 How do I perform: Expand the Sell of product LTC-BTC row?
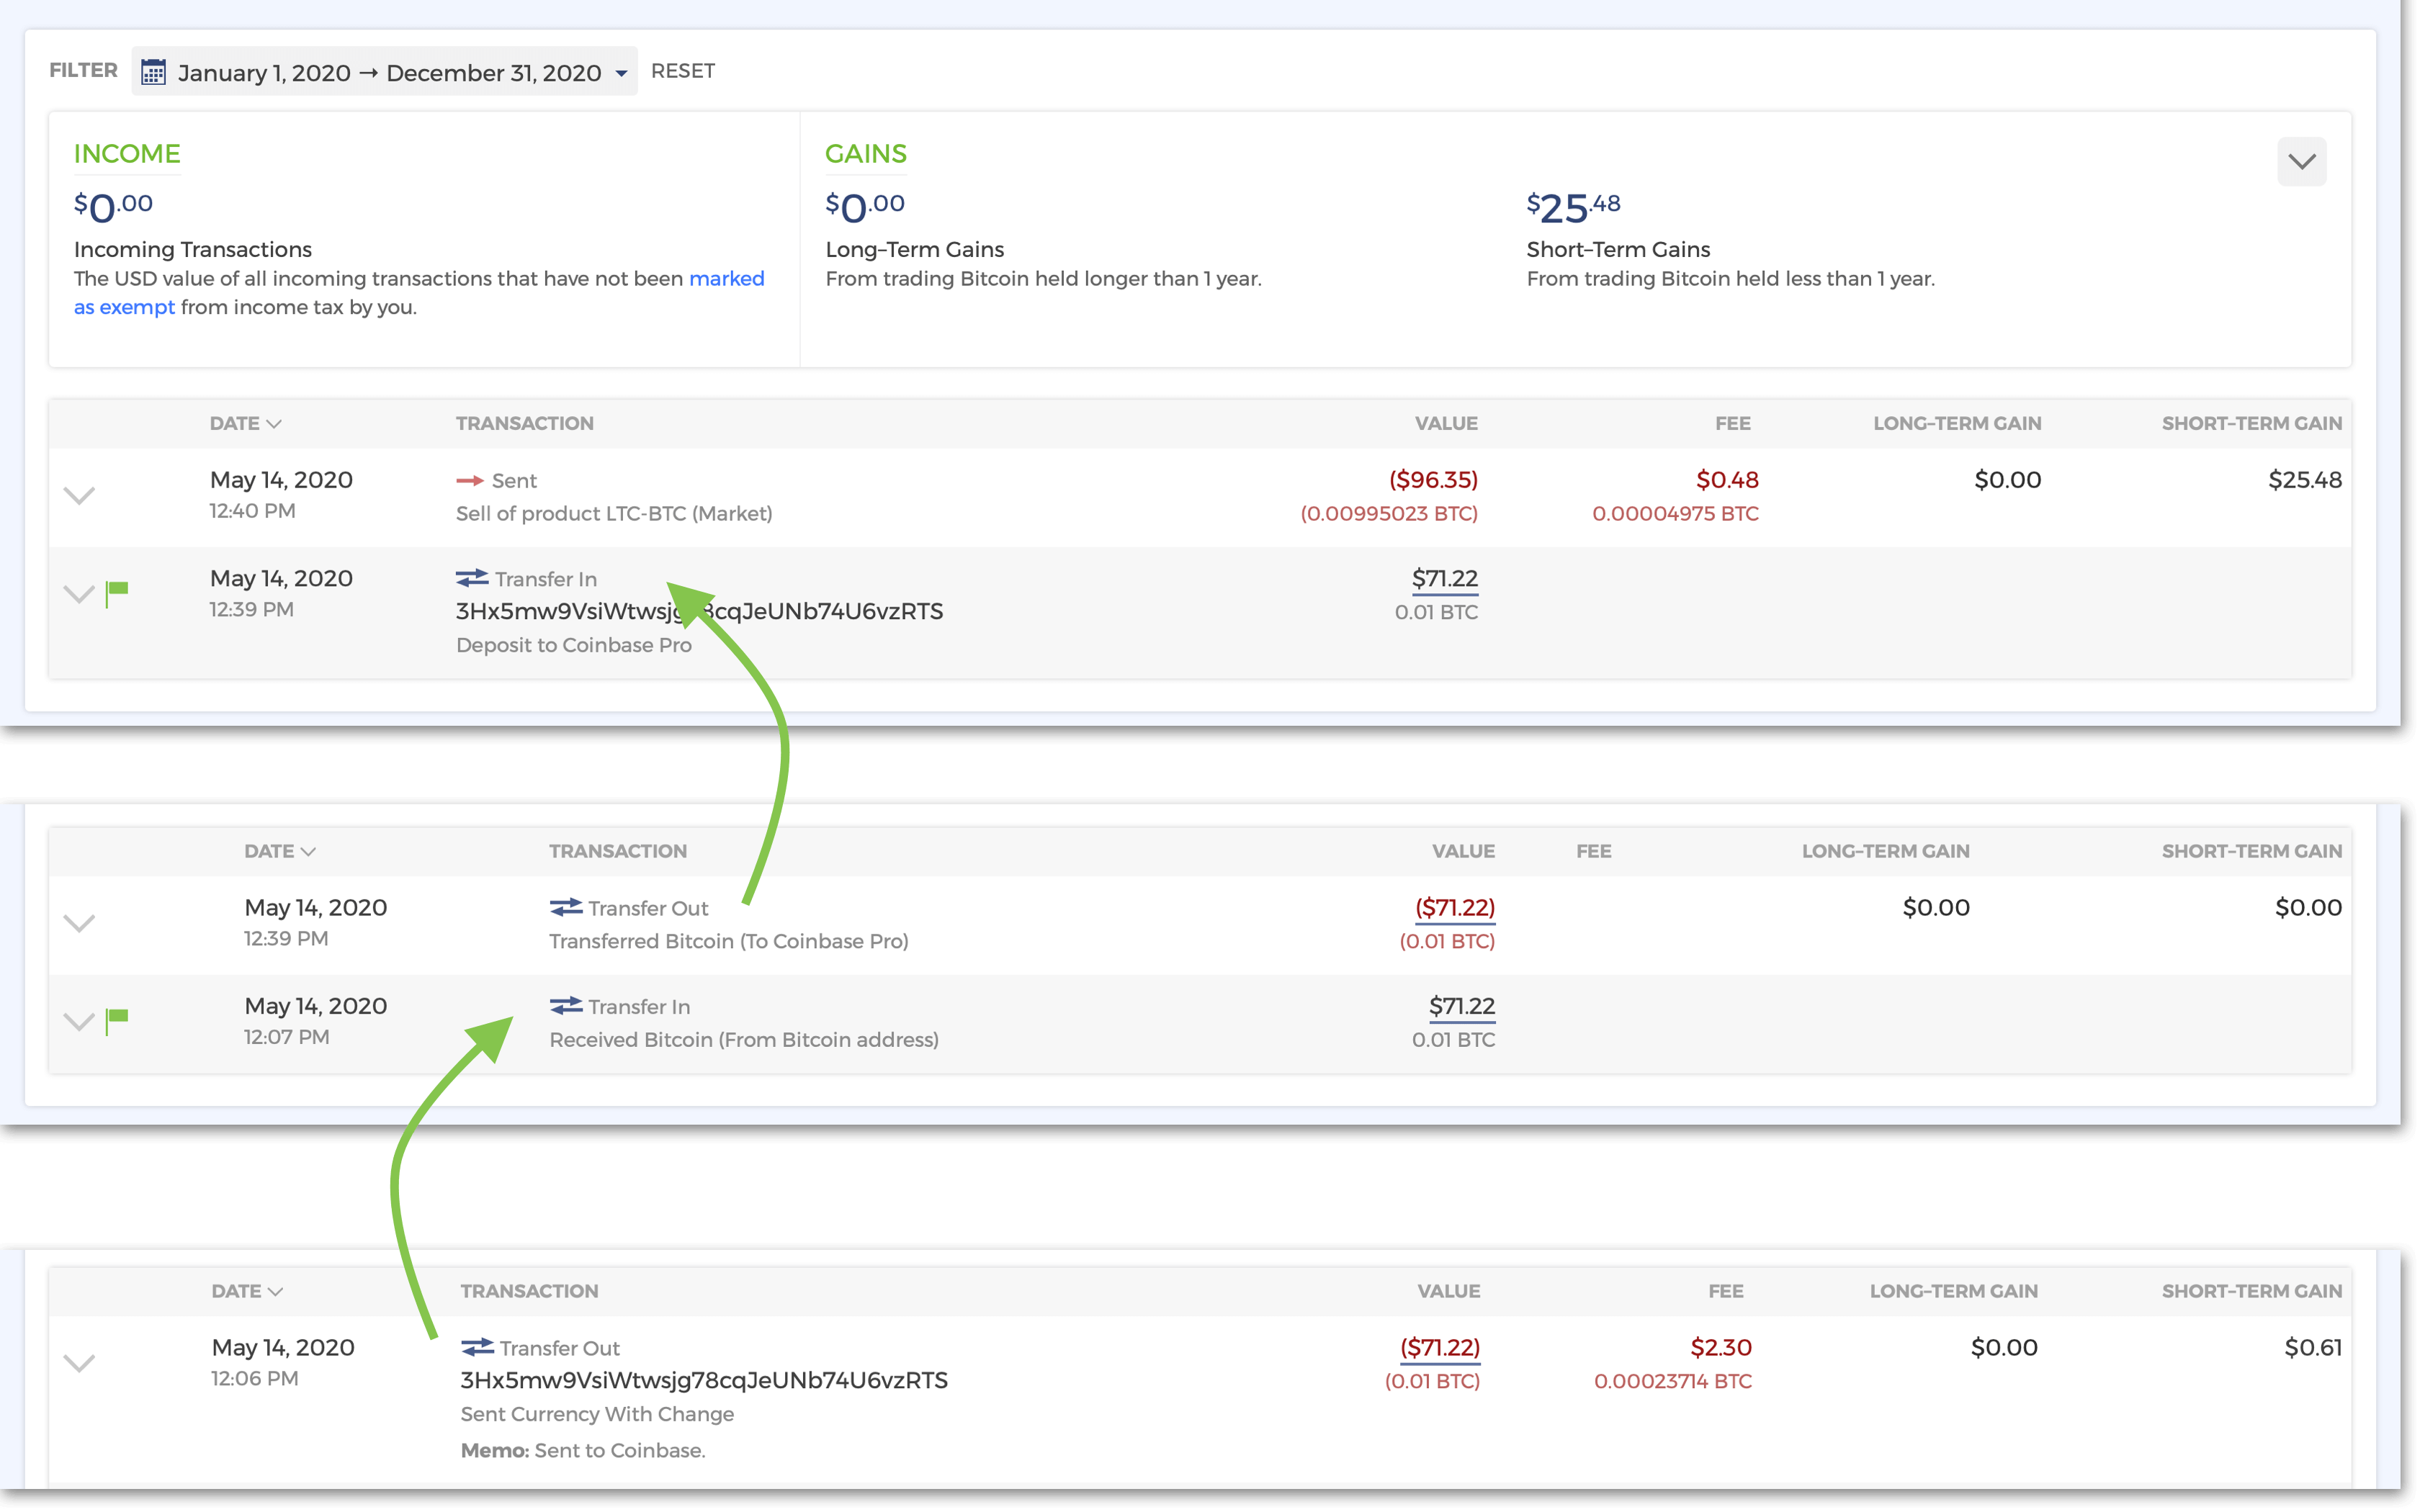click(79, 495)
